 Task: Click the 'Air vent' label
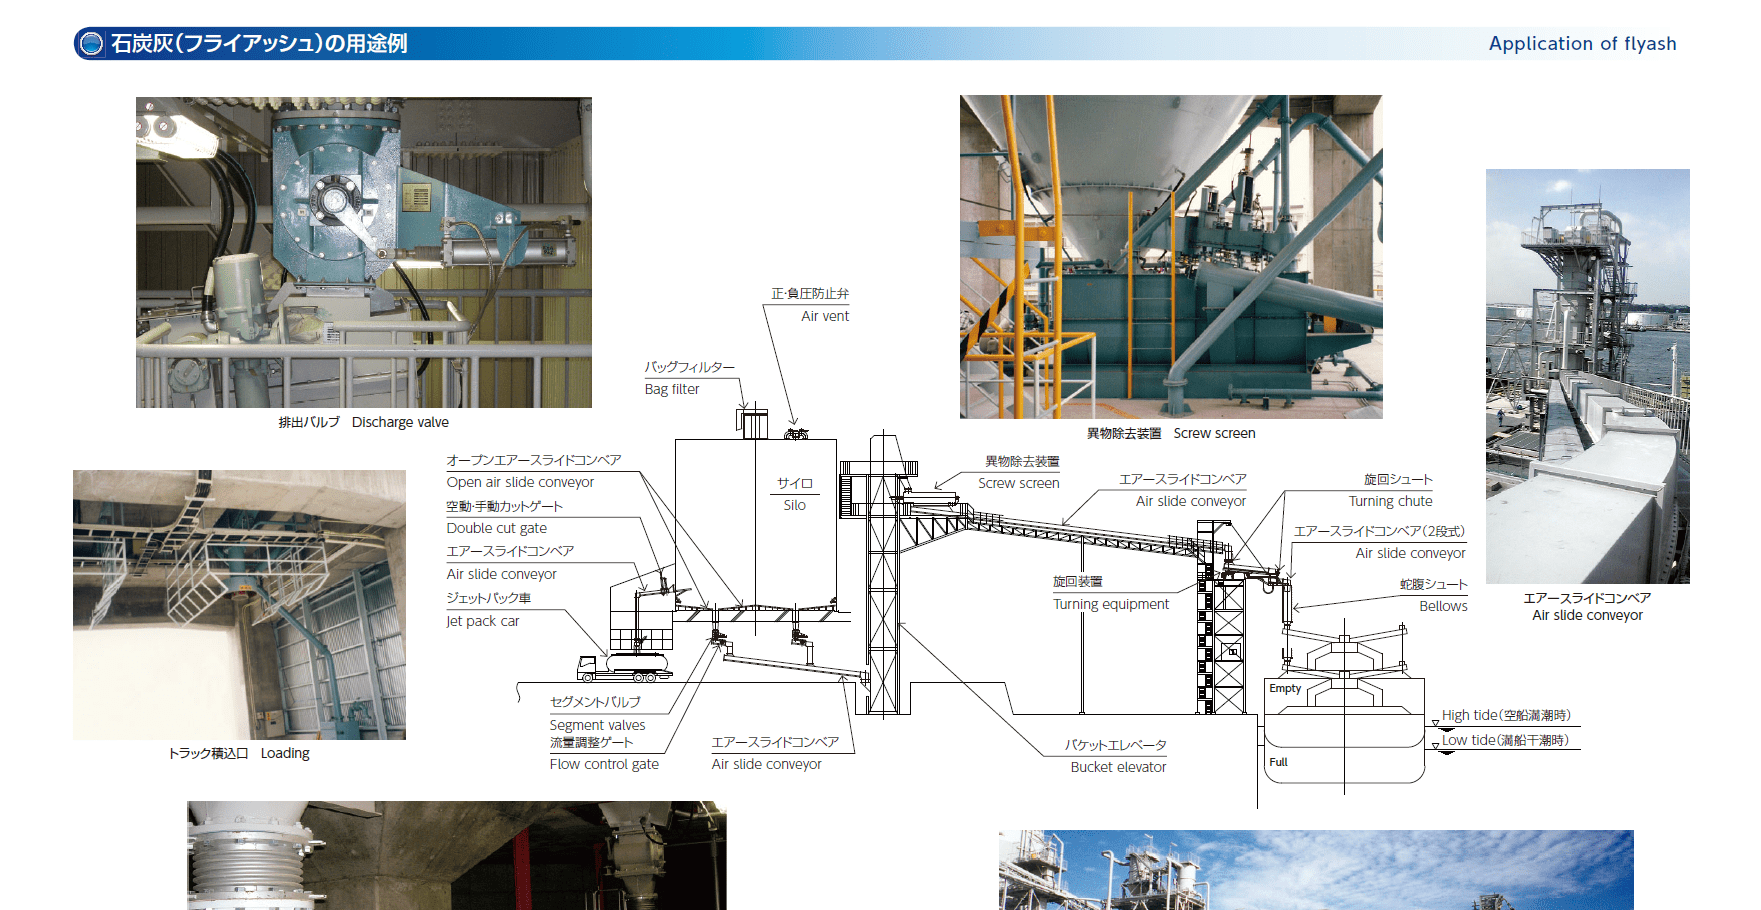tap(825, 316)
